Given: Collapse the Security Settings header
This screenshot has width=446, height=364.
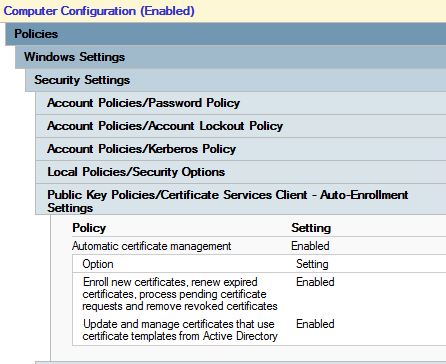Looking at the screenshot, I should (236, 80).
